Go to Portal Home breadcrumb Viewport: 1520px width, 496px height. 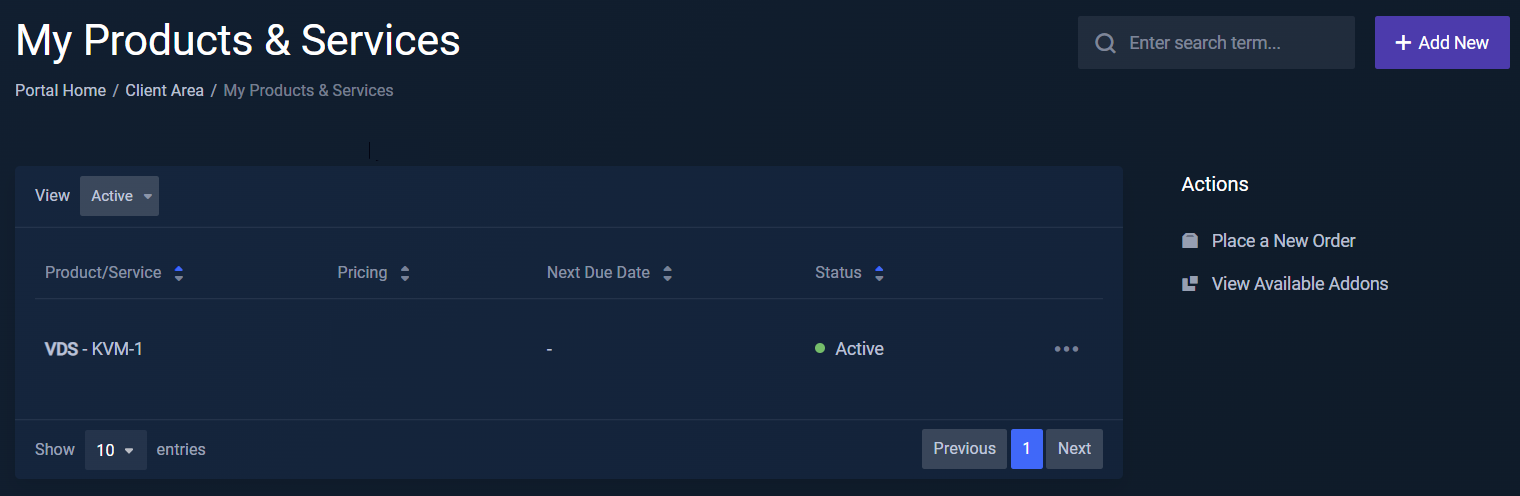(60, 91)
